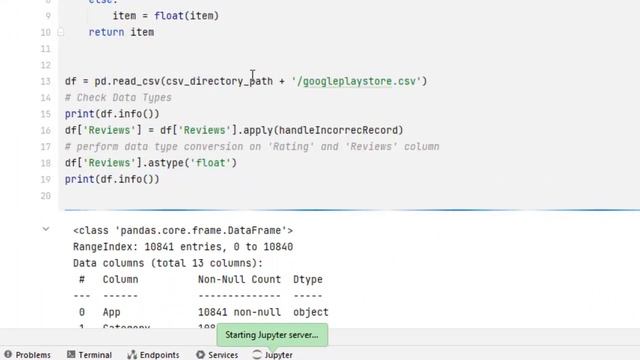640x360 pixels.
Task: Click the Endpoints icon
Action: pos(132,355)
